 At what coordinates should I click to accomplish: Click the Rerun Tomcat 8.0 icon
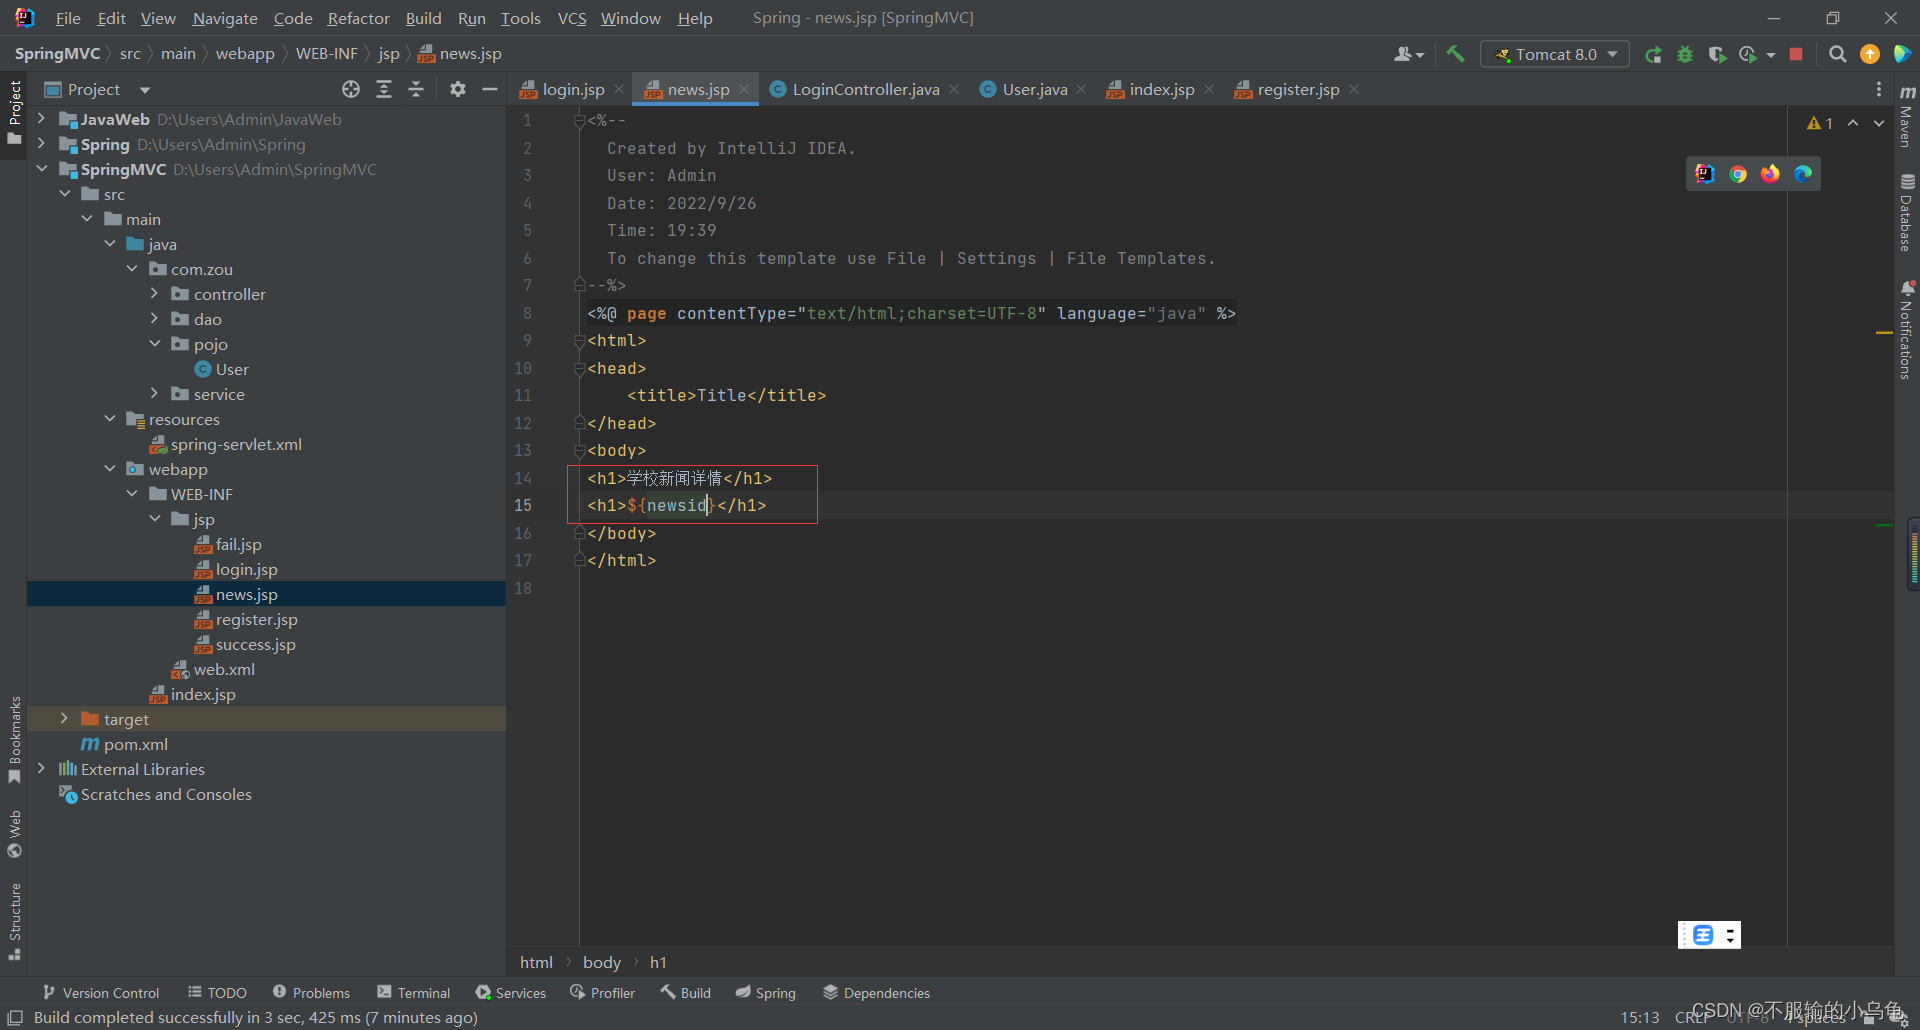1653,54
